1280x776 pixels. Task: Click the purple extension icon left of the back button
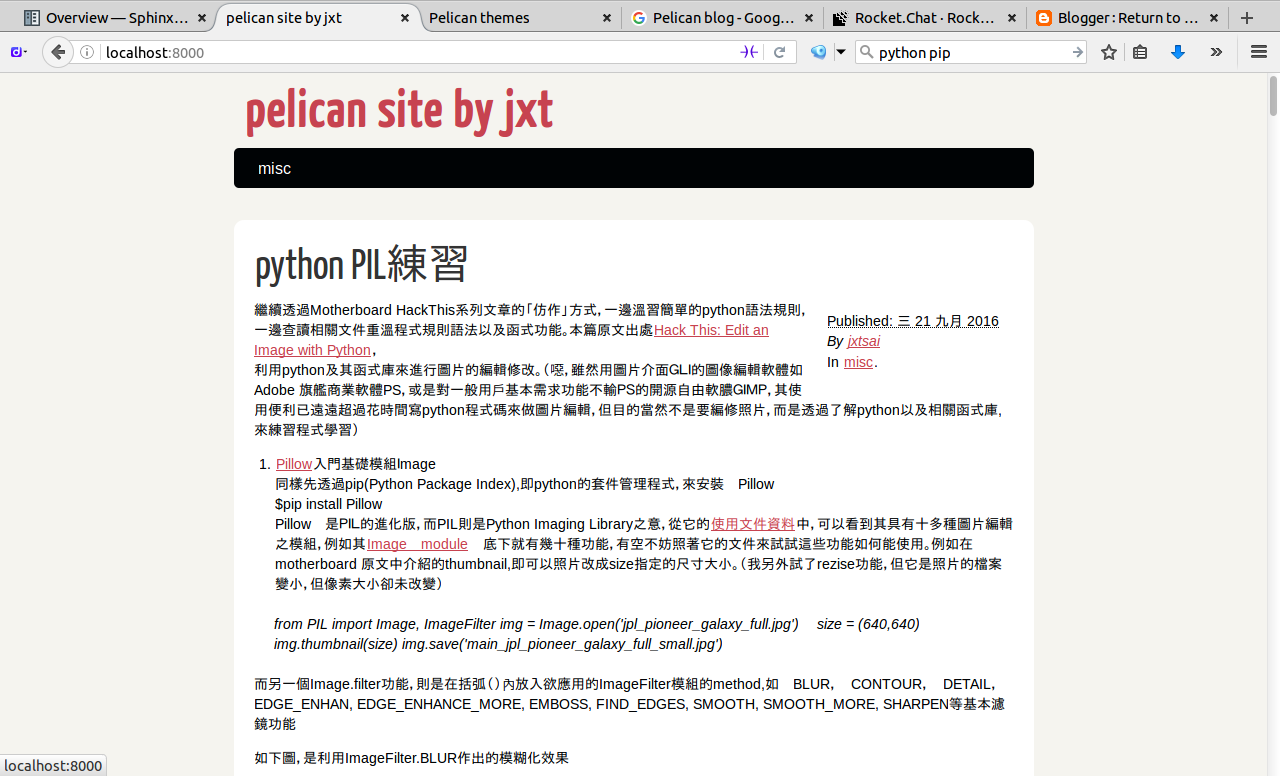coord(19,52)
